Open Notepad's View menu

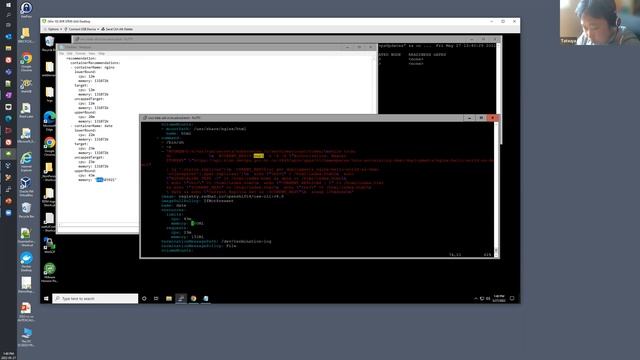92,53
